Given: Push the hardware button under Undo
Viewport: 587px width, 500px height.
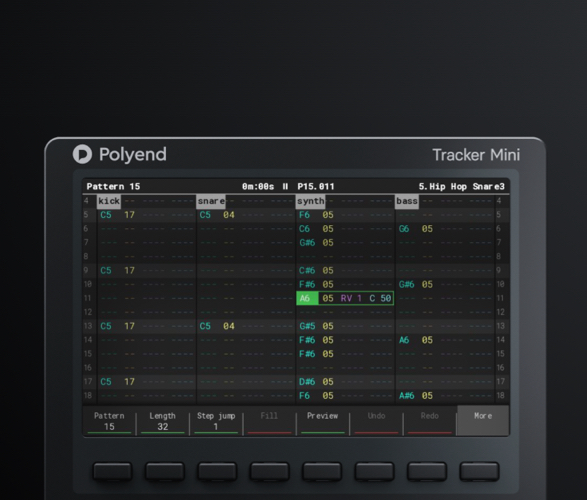Looking at the screenshot, I should click(x=374, y=471).
